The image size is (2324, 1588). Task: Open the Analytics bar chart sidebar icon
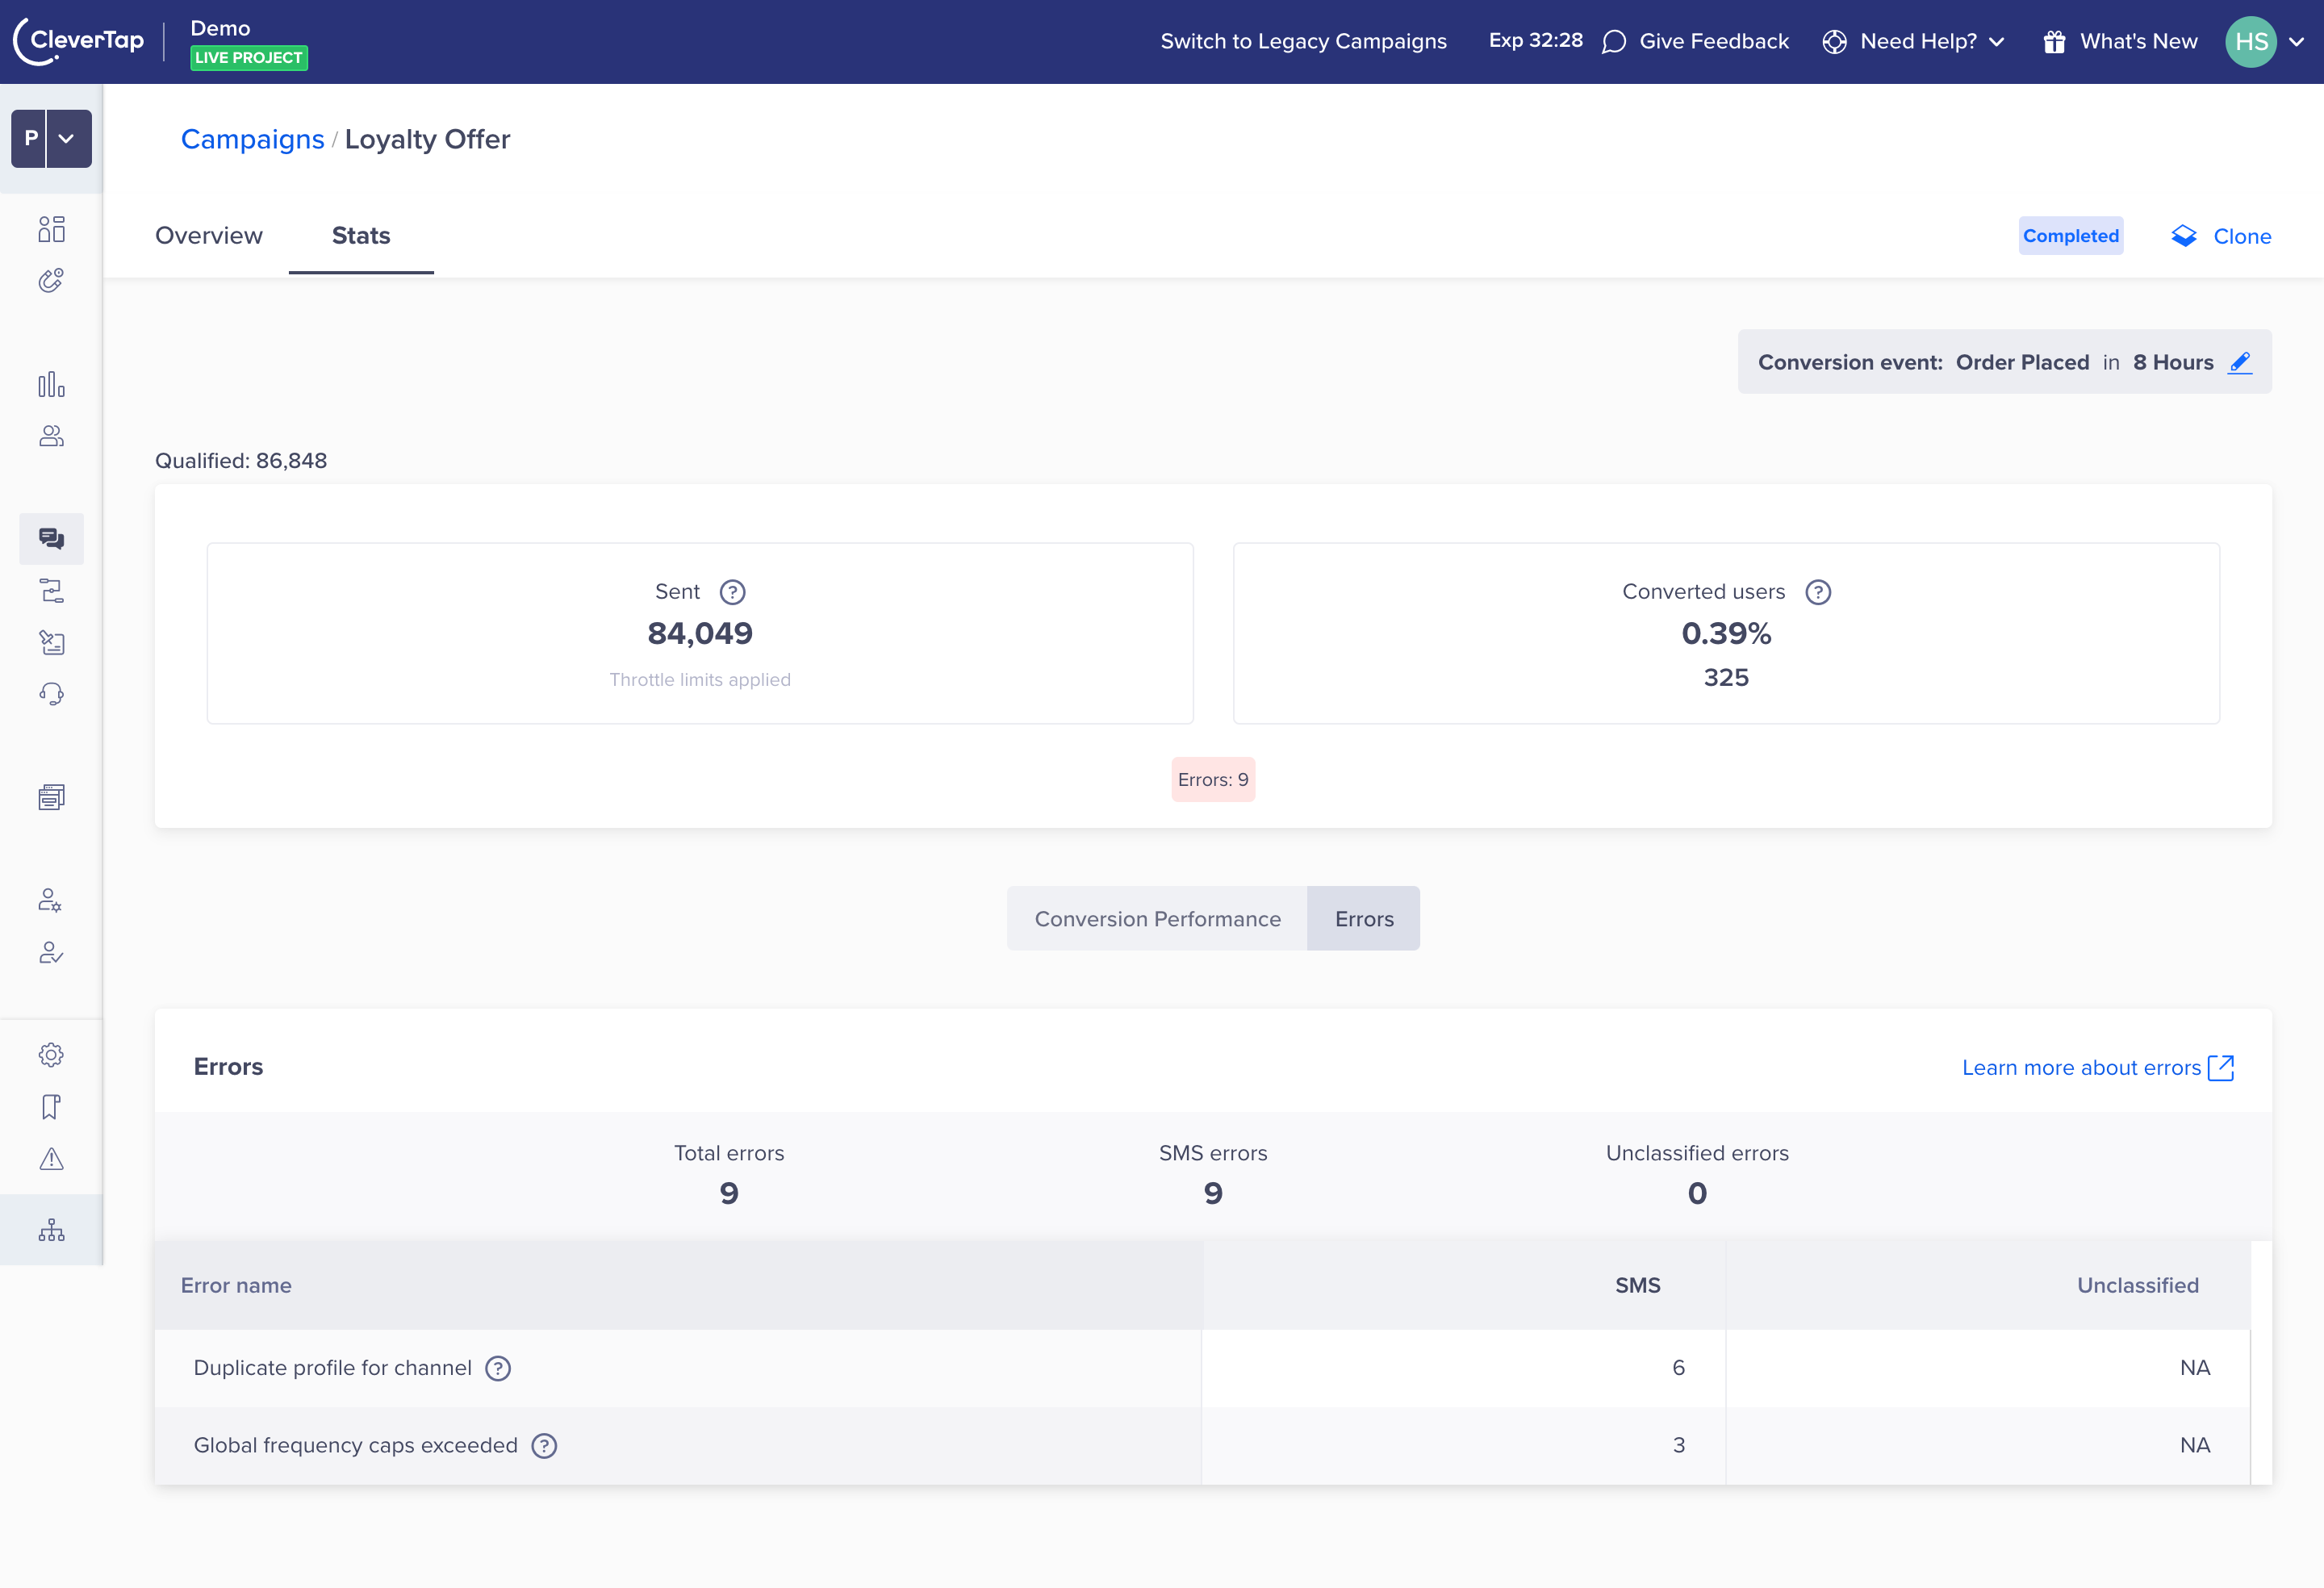pos(51,385)
